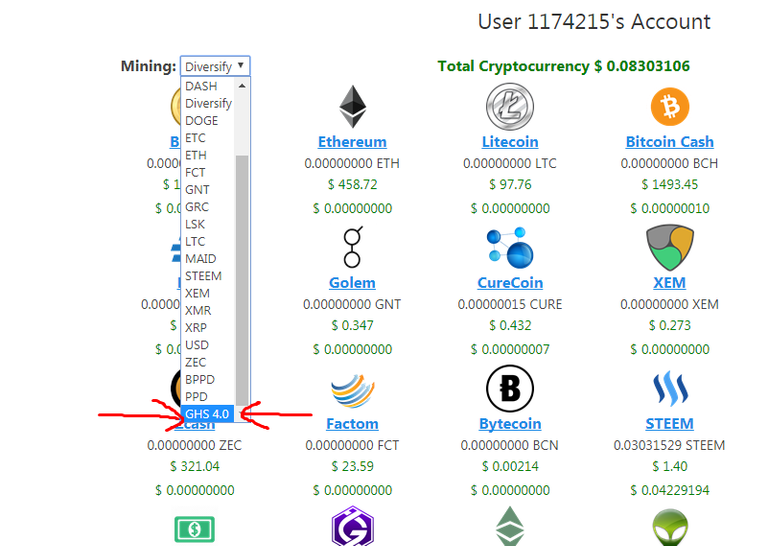
Task: Click the $ 0.04229194 STEEM value
Action: [670, 490]
